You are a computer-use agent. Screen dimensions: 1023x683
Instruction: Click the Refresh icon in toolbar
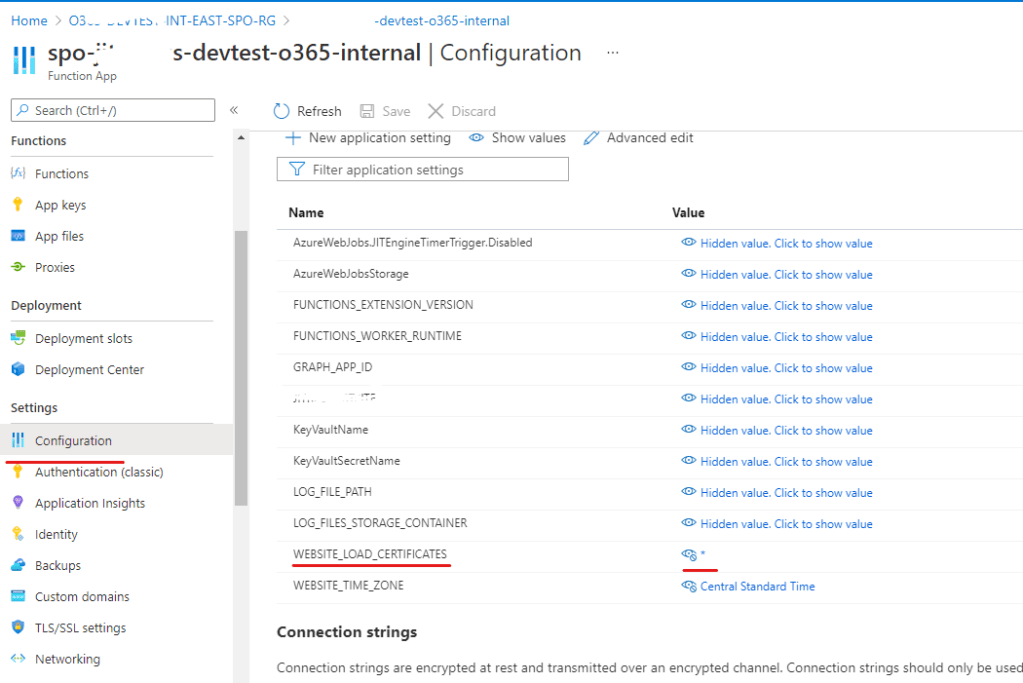point(281,111)
